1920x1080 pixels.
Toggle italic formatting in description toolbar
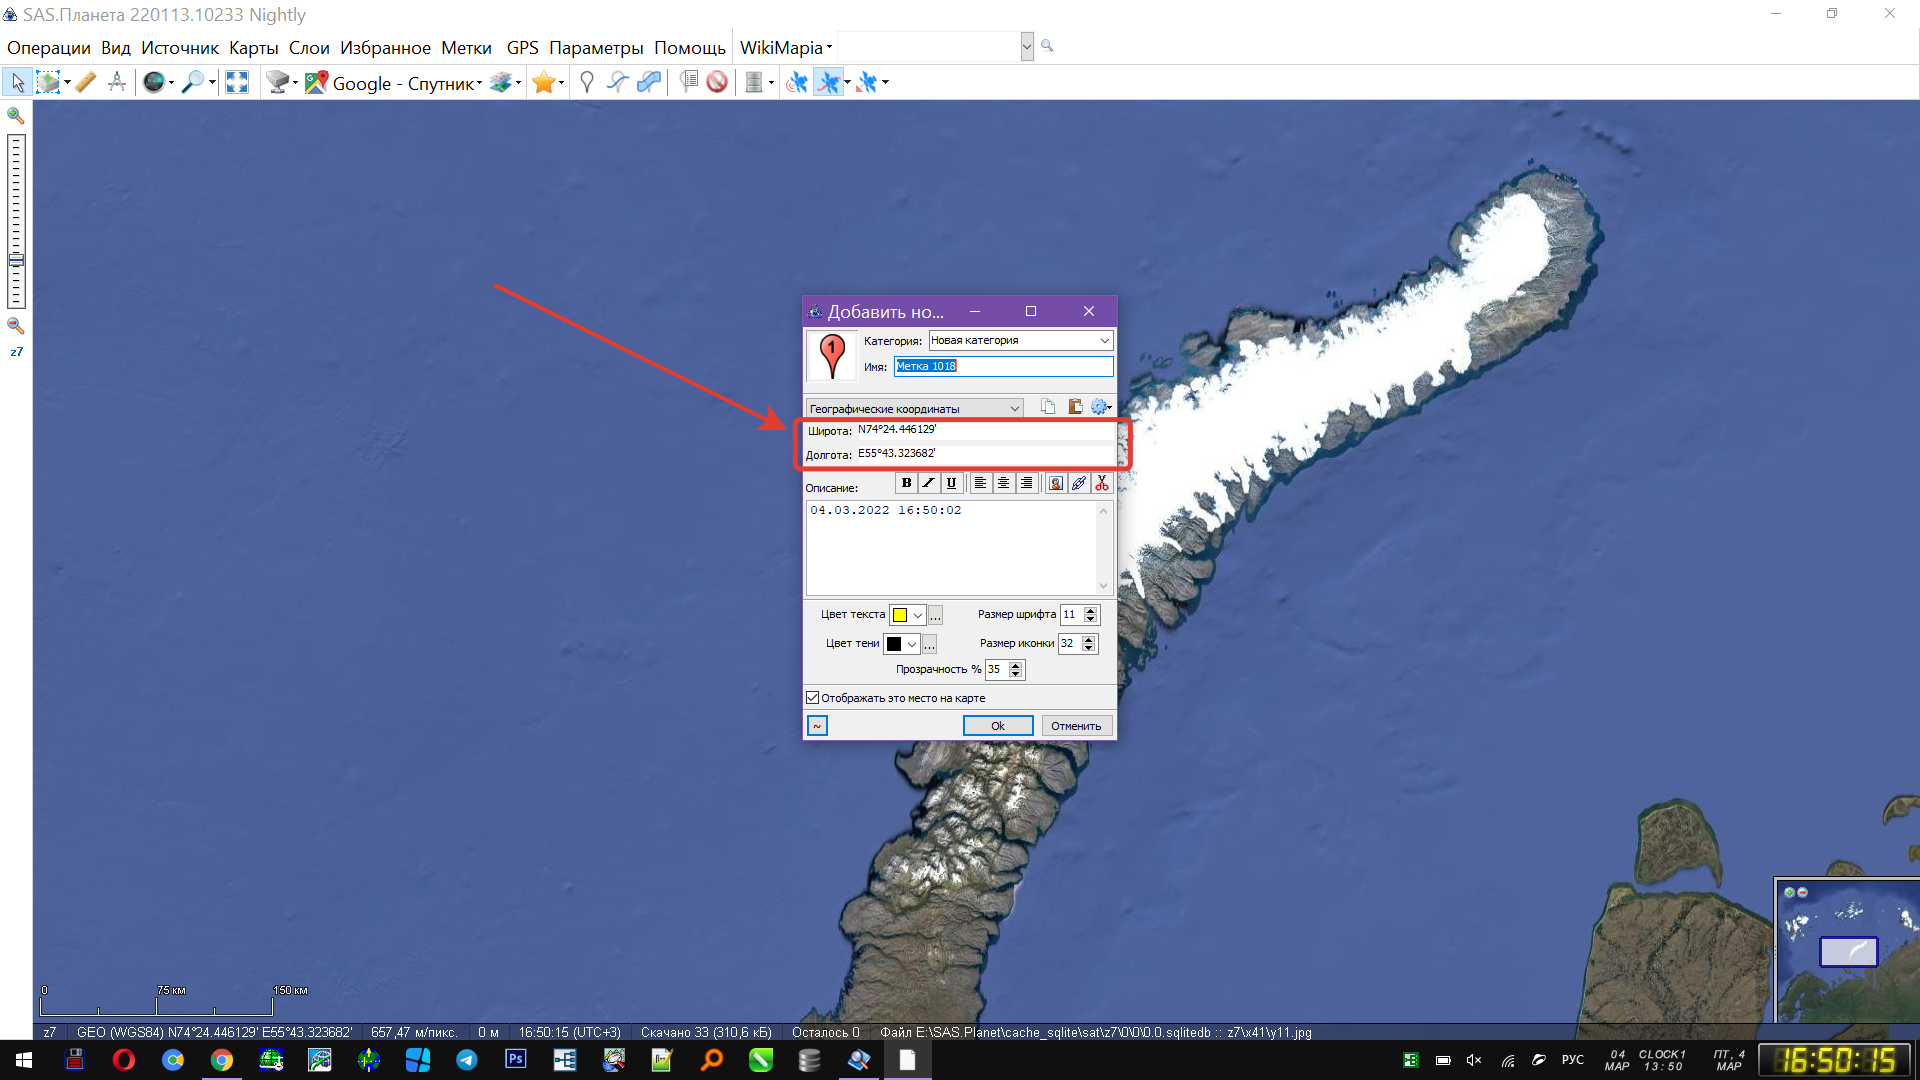click(928, 483)
